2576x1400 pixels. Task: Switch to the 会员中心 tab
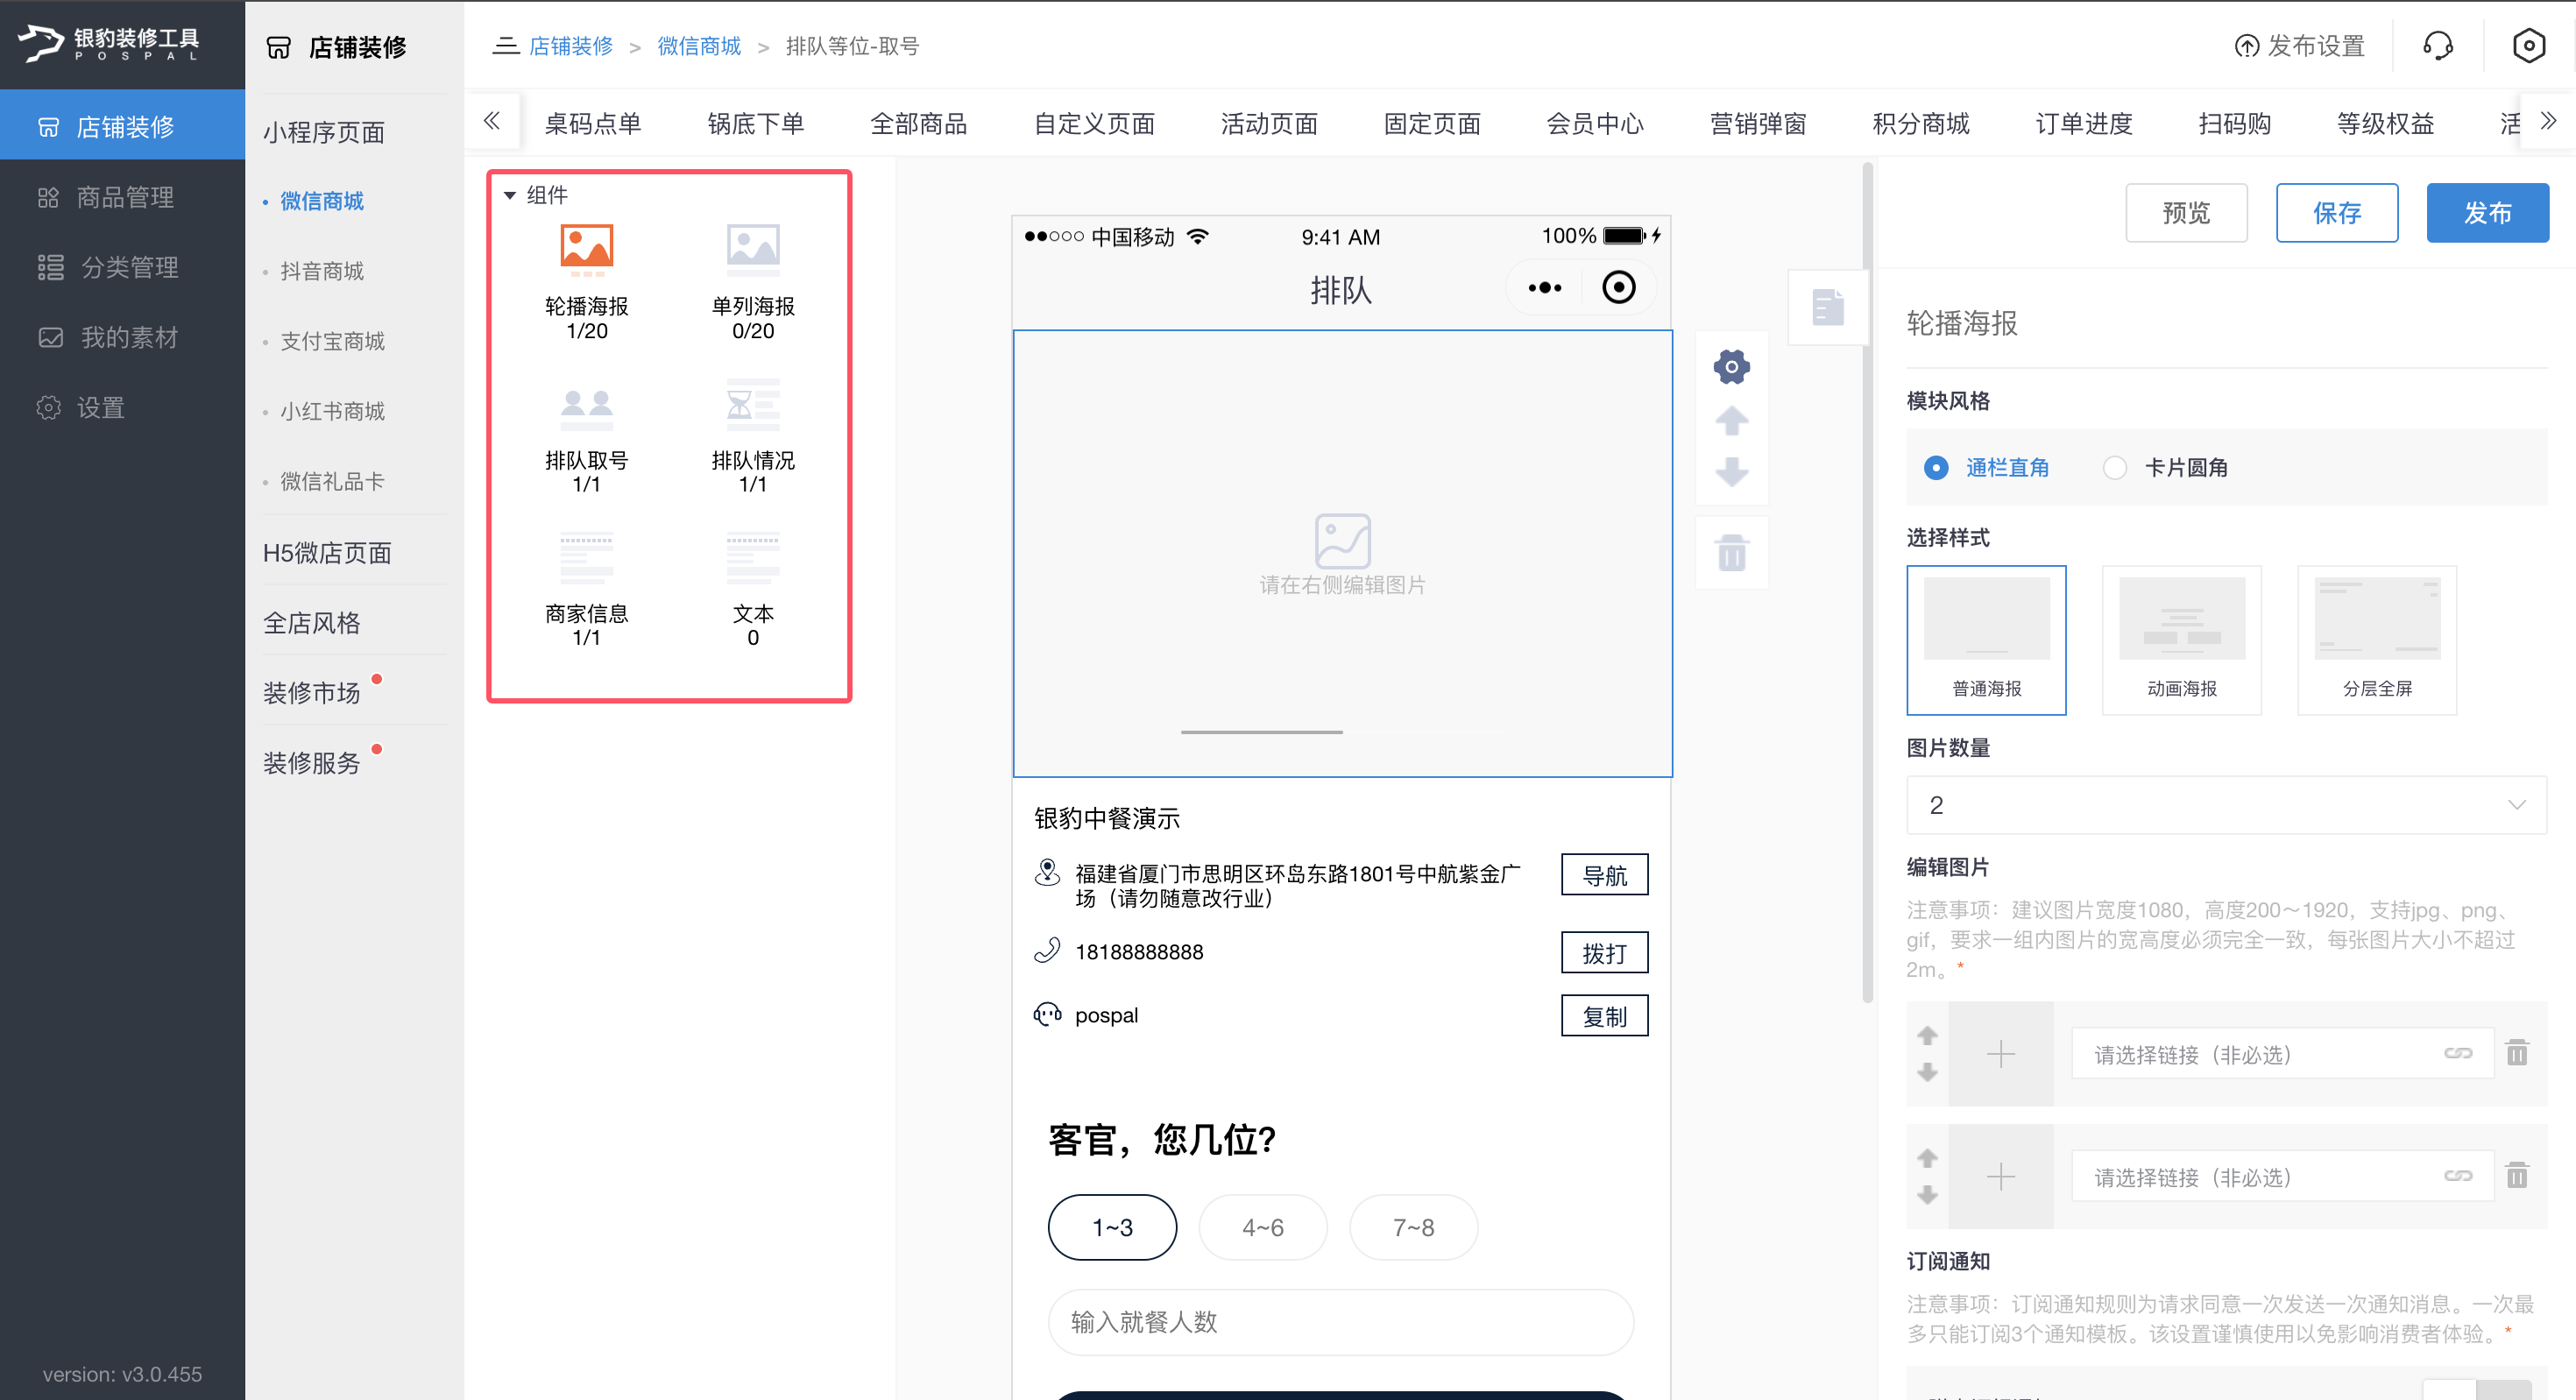1595,124
